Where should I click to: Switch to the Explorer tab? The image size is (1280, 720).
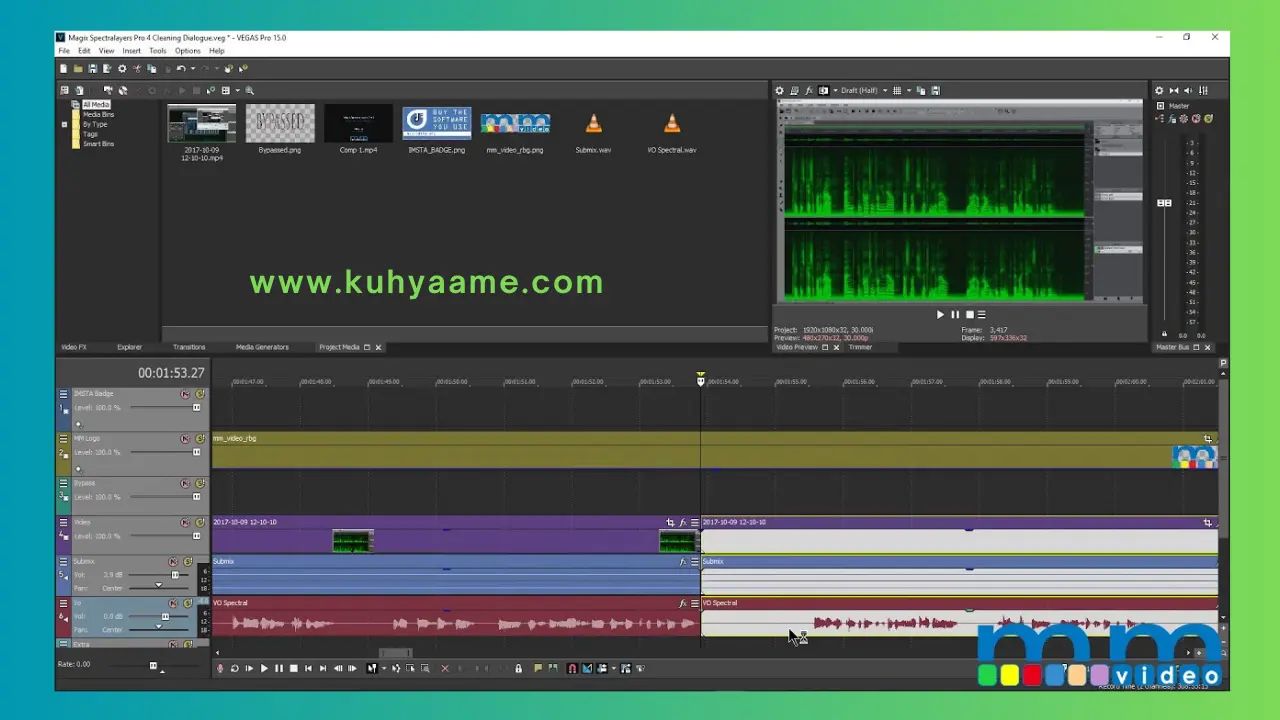[130, 347]
